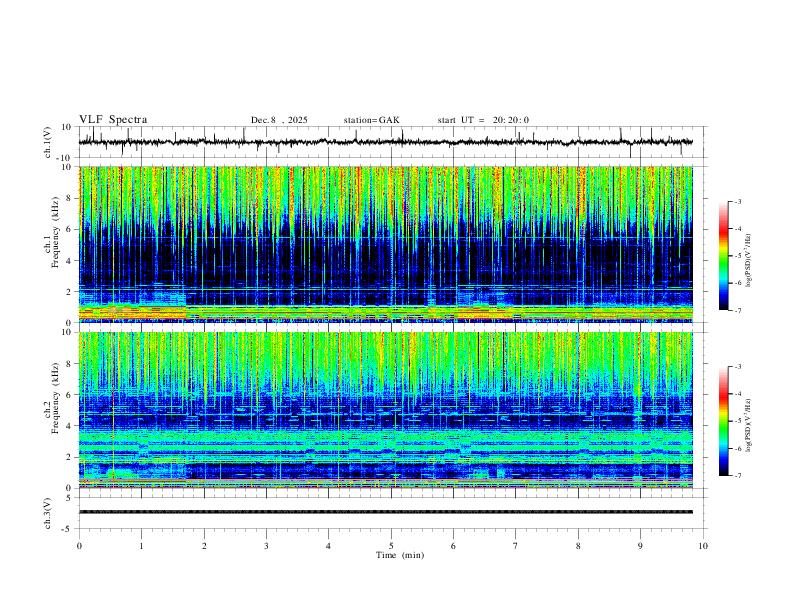The image size is (792, 612).
Task: Click the time-axis tick label "6"
Action: [x=453, y=546]
